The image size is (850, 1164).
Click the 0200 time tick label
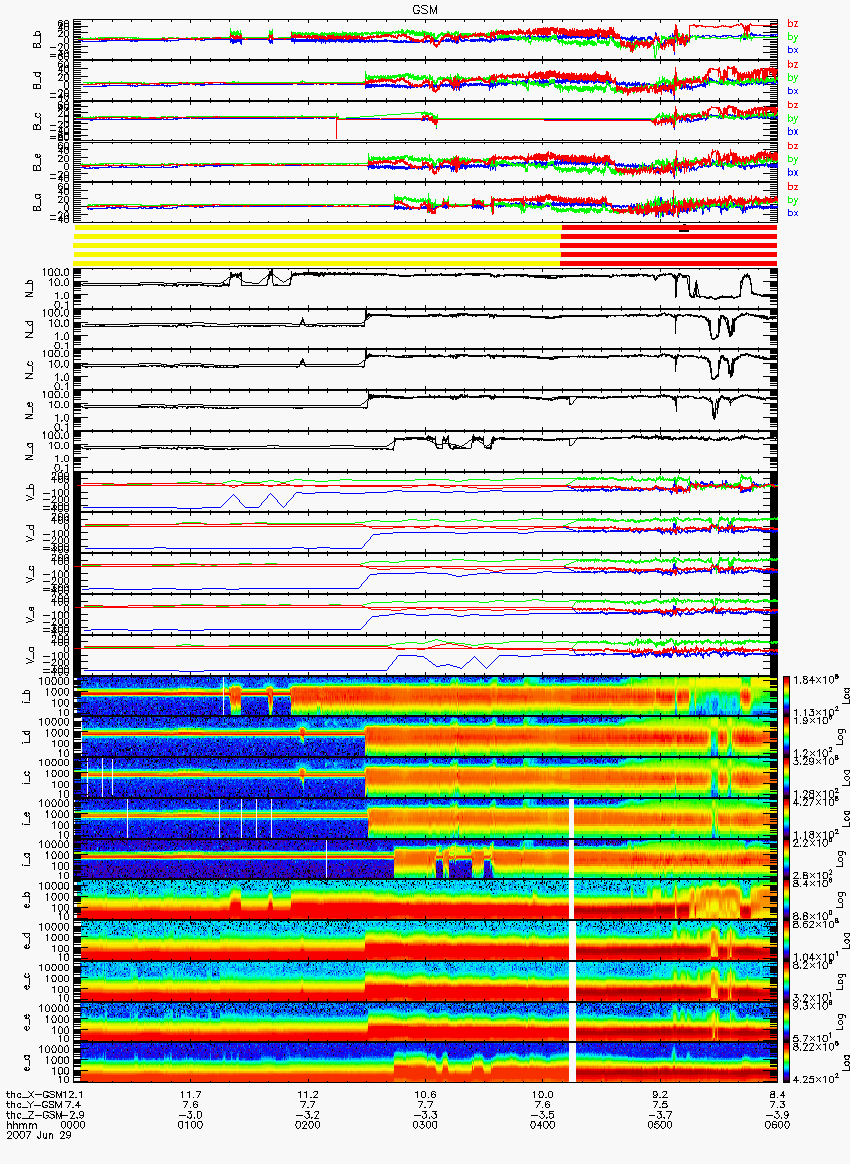coord(308,1125)
